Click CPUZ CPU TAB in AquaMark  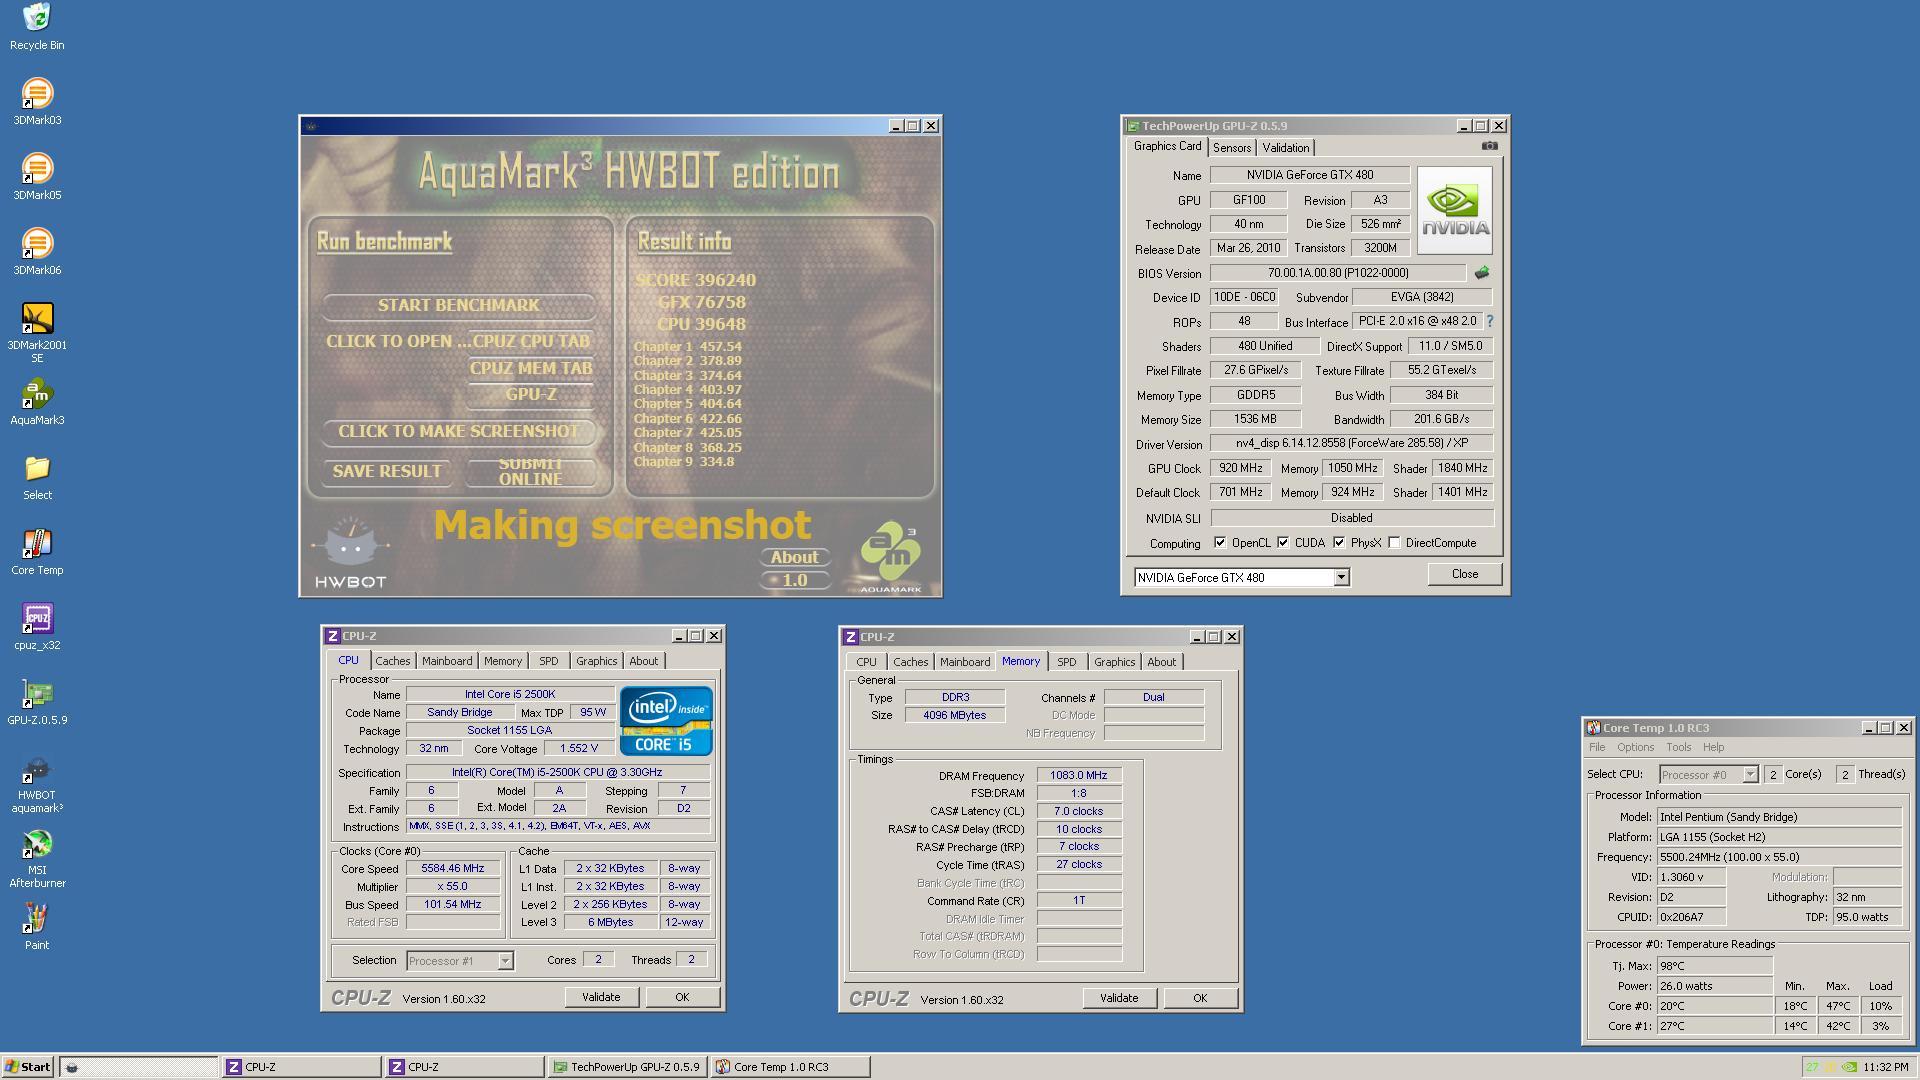pyautogui.click(x=531, y=341)
